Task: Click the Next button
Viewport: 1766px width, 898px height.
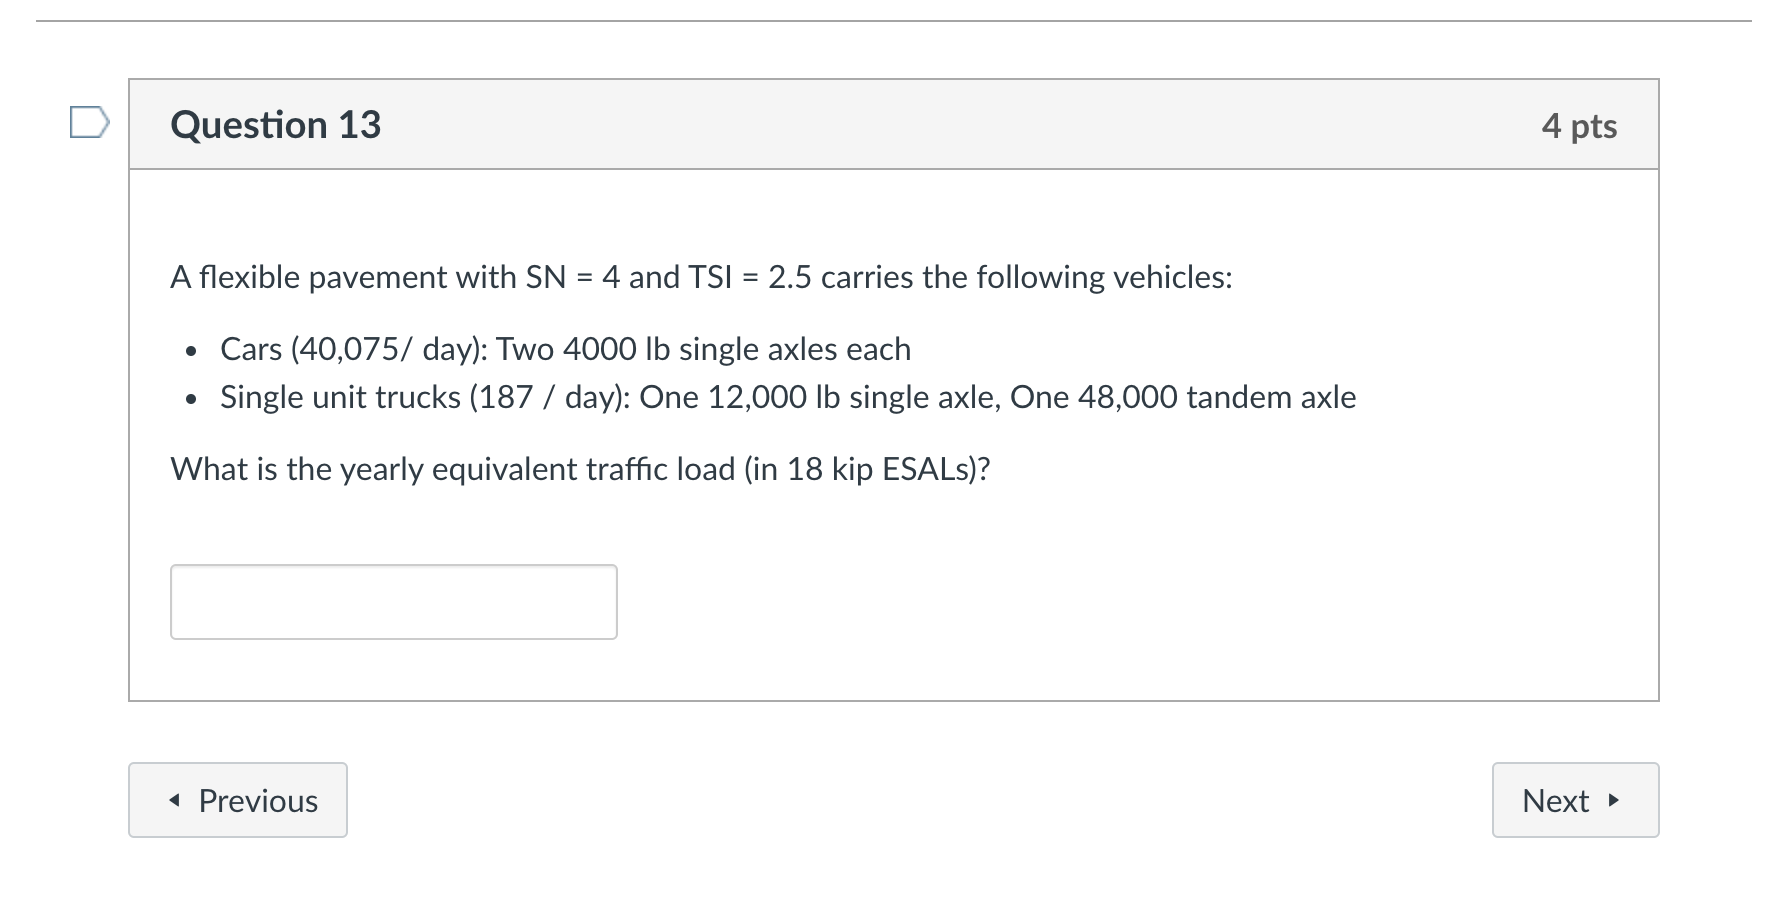Action: point(1575,800)
